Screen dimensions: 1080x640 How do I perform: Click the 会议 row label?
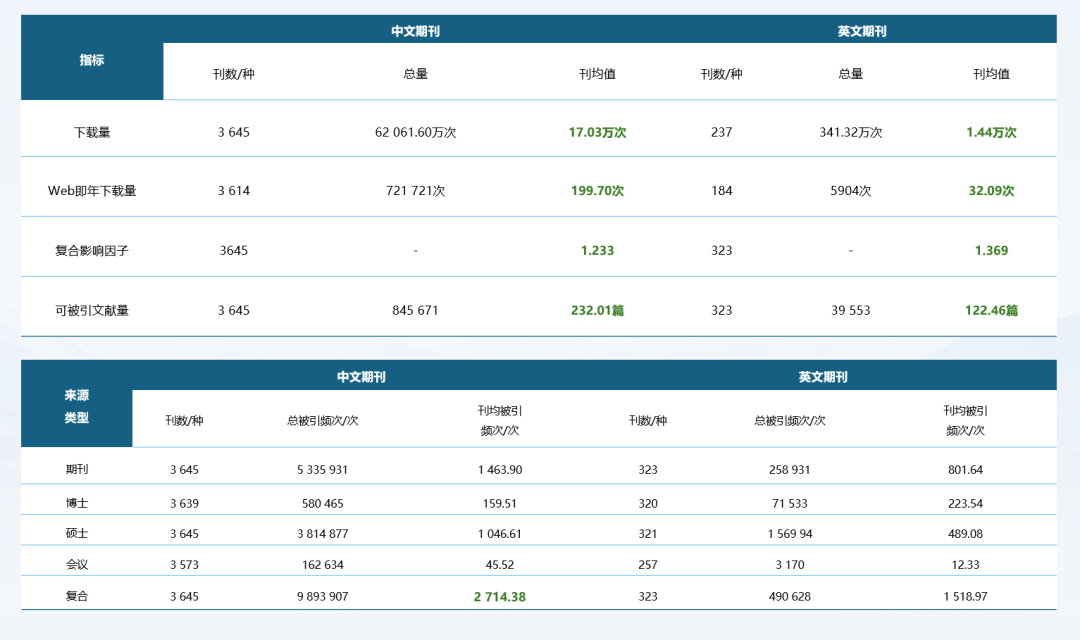pos(77,564)
